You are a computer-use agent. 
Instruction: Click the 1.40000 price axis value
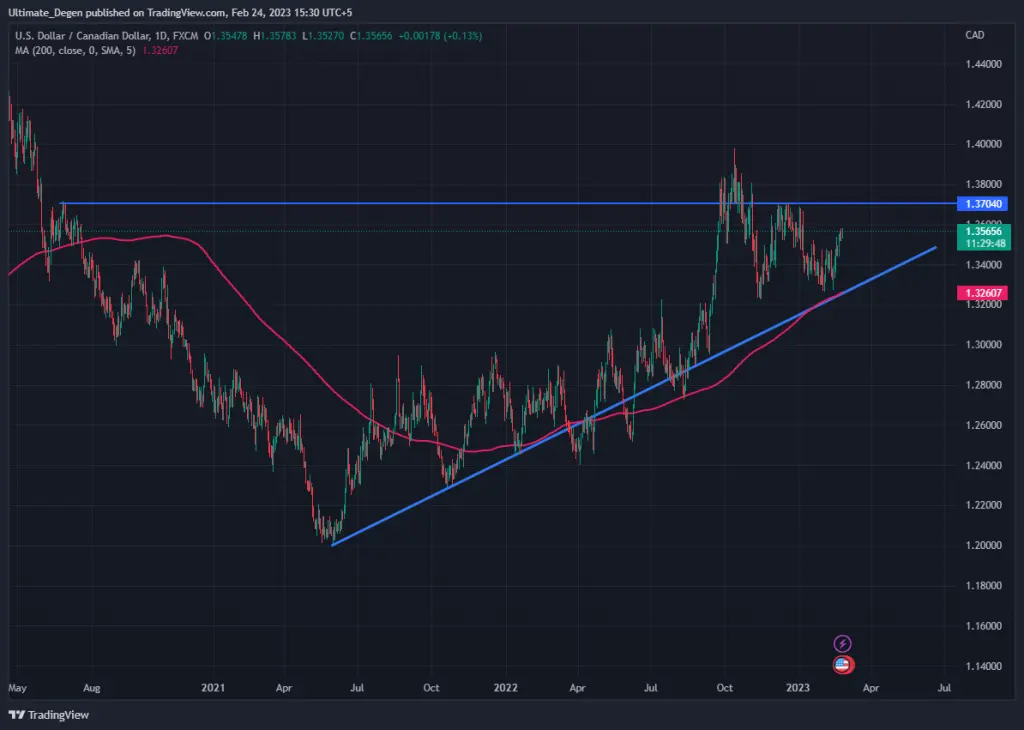(984, 144)
